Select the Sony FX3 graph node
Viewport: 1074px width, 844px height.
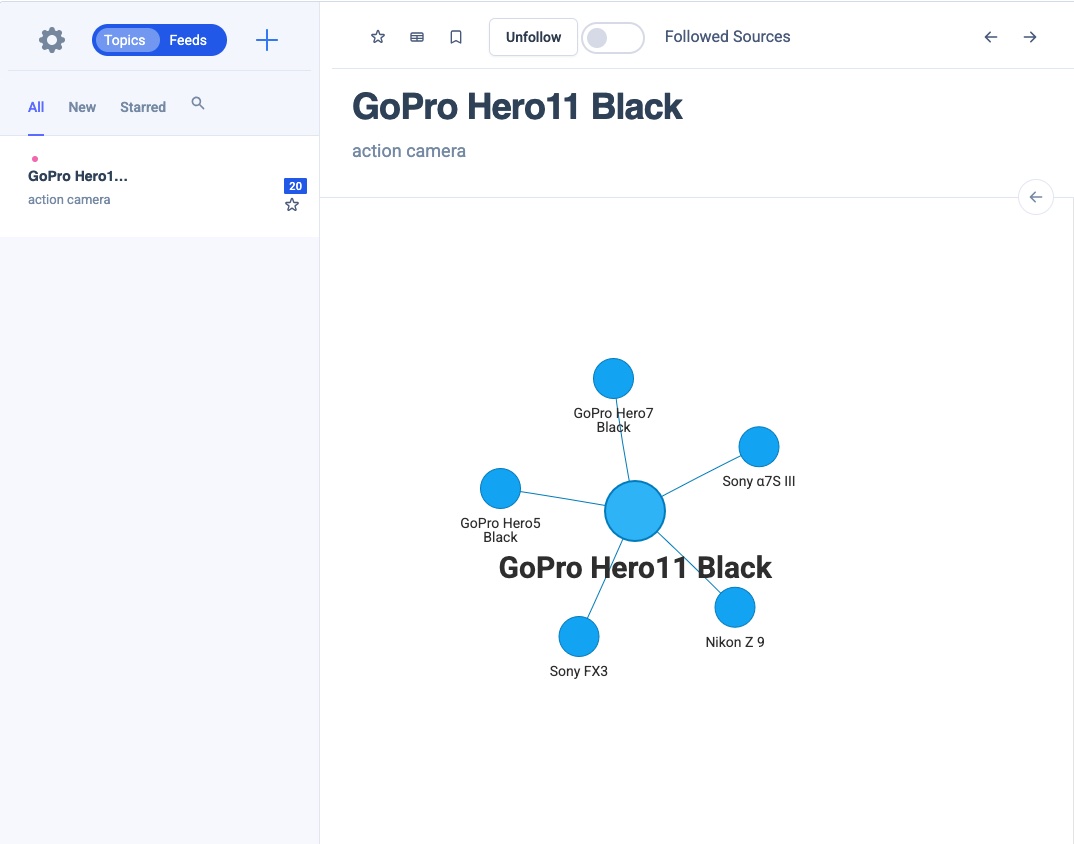point(579,636)
